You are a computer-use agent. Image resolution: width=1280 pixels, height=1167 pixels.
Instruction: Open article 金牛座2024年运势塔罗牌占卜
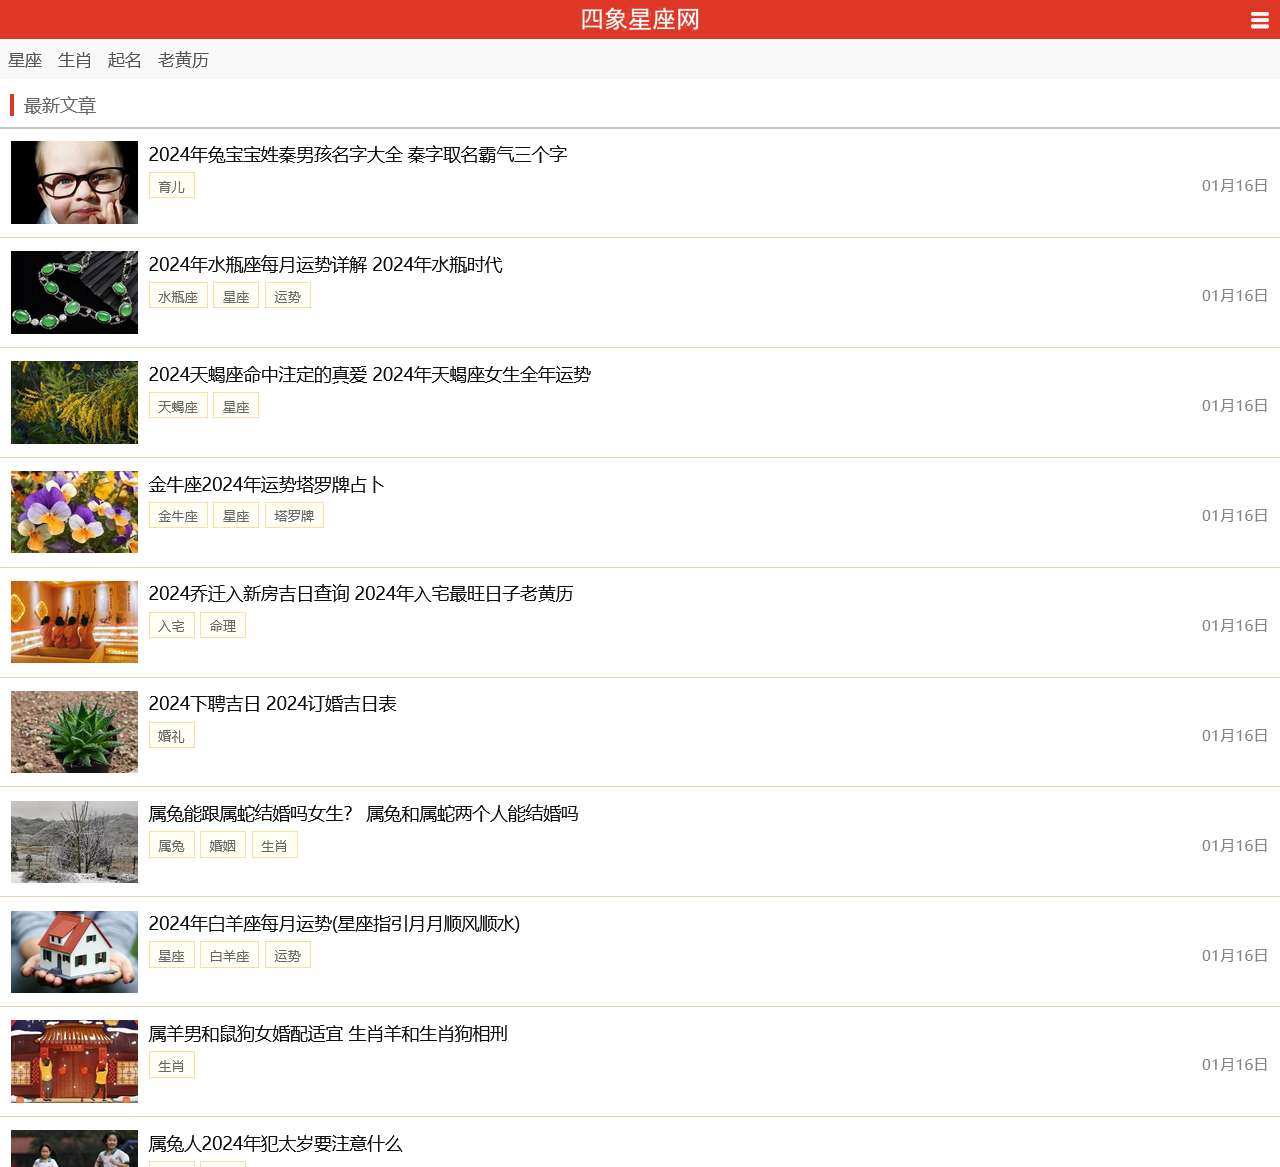click(x=266, y=484)
